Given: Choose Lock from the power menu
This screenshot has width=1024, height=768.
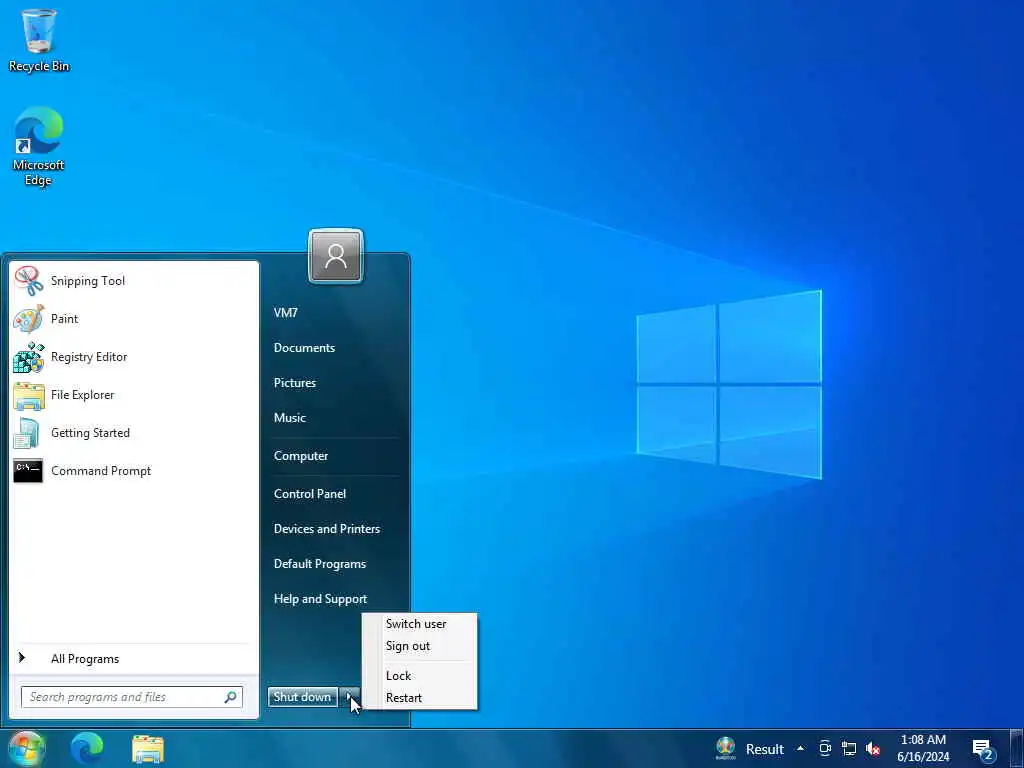Looking at the screenshot, I should click(398, 676).
